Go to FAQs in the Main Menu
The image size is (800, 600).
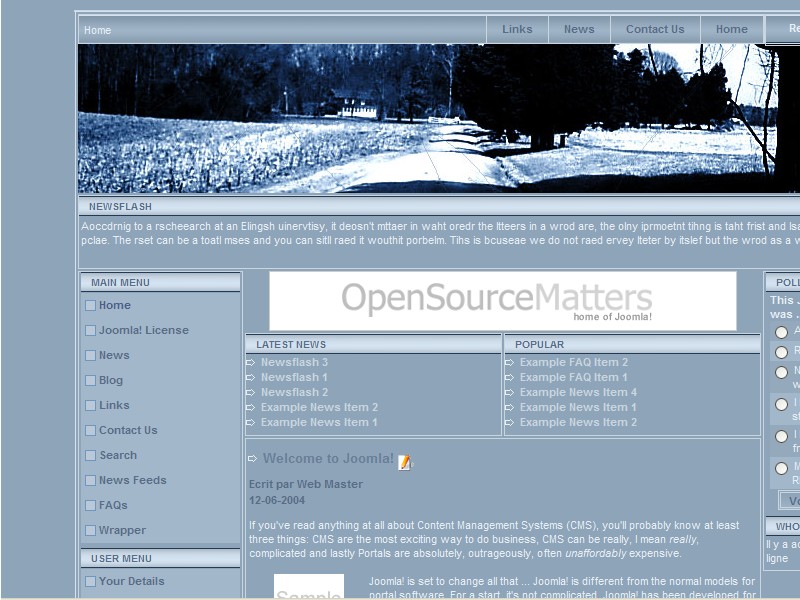(113, 505)
